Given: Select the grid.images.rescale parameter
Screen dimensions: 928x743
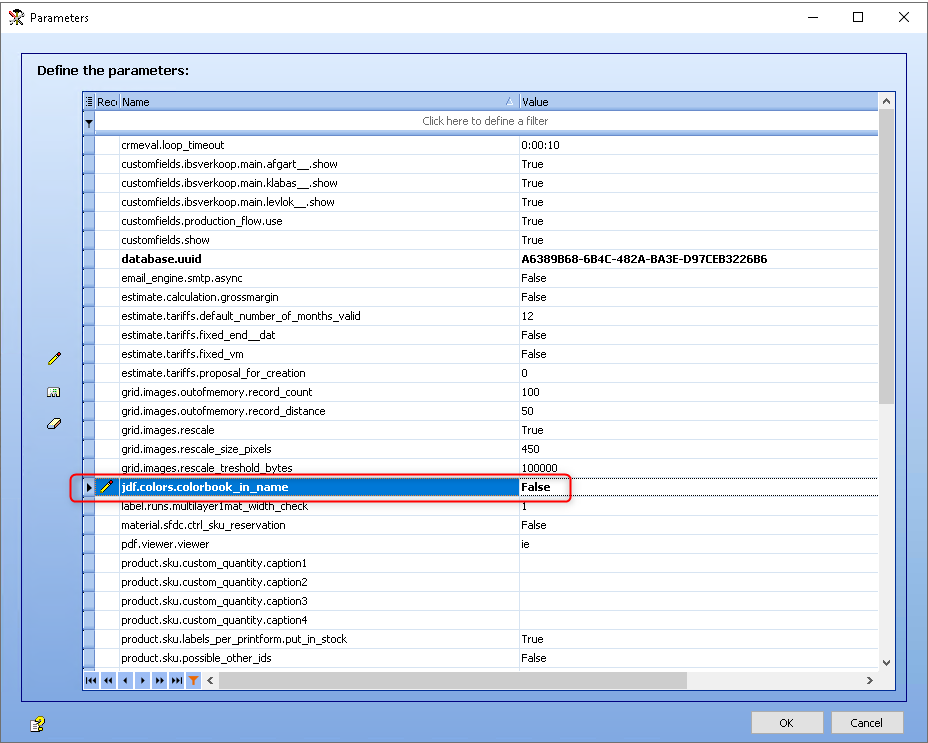Looking at the screenshot, I should tap(480, 429).
